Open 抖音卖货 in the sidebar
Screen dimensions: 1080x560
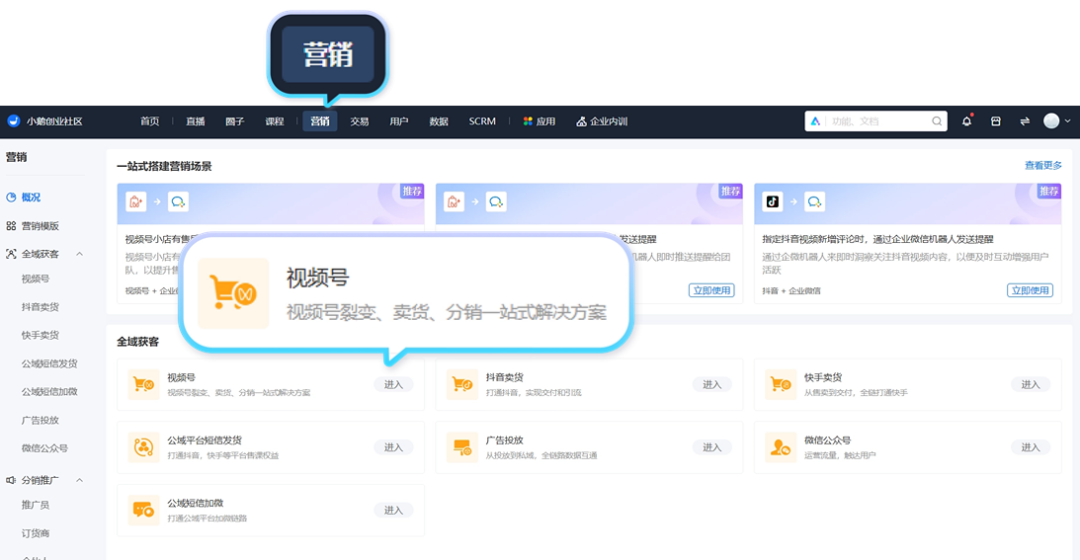tap(40, 307)
